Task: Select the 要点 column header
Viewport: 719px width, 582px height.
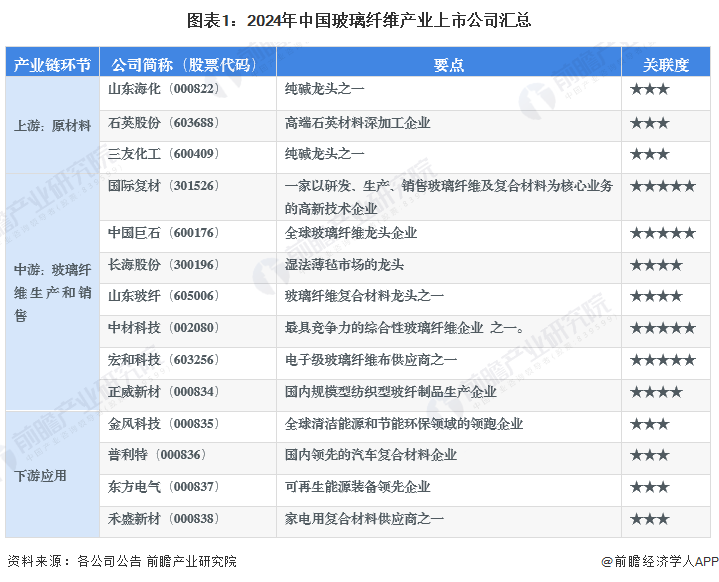Action: click(449, 65)
